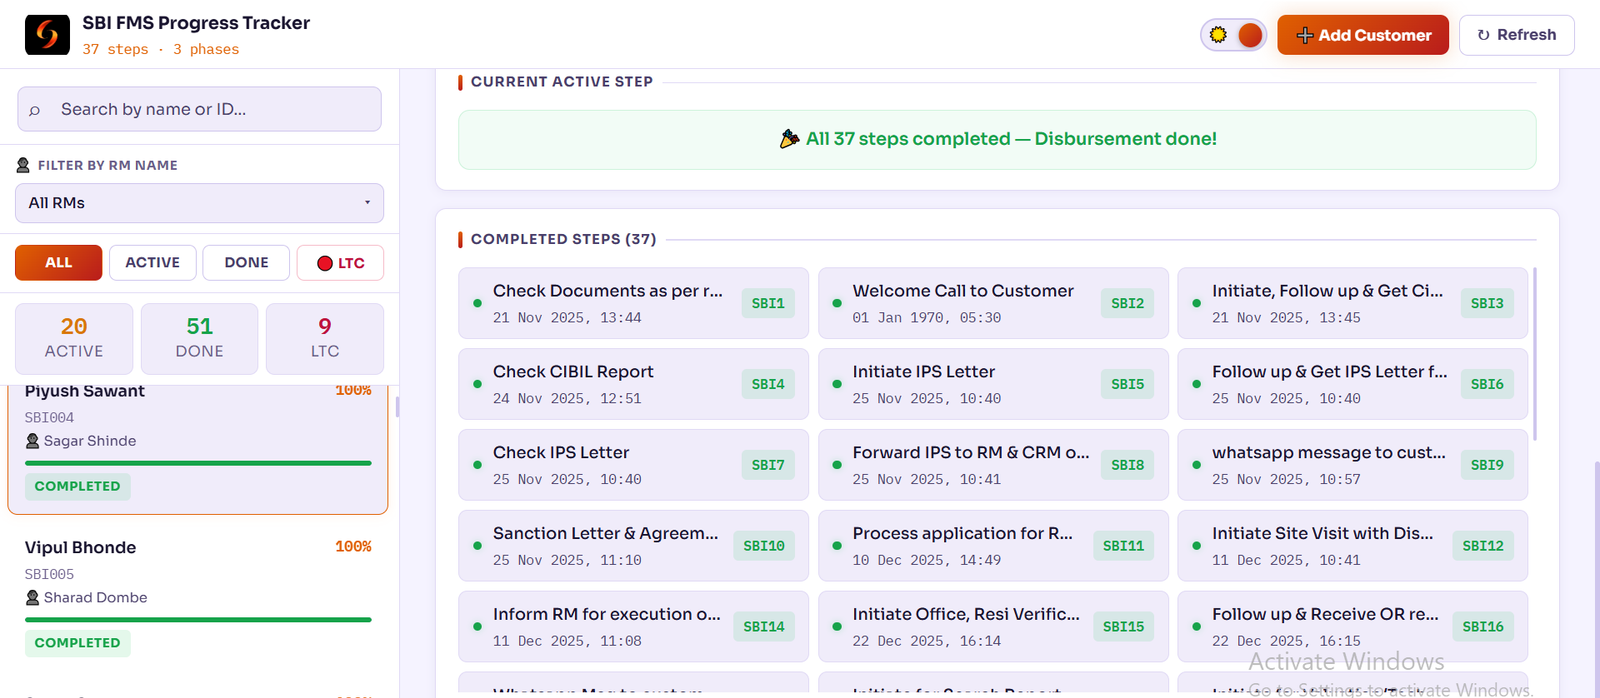The width and height of the screenshot is (1600, 698).
Task: Click the COMPLETED badge under Sharad Dombe
Action: [x=77, y=643]
